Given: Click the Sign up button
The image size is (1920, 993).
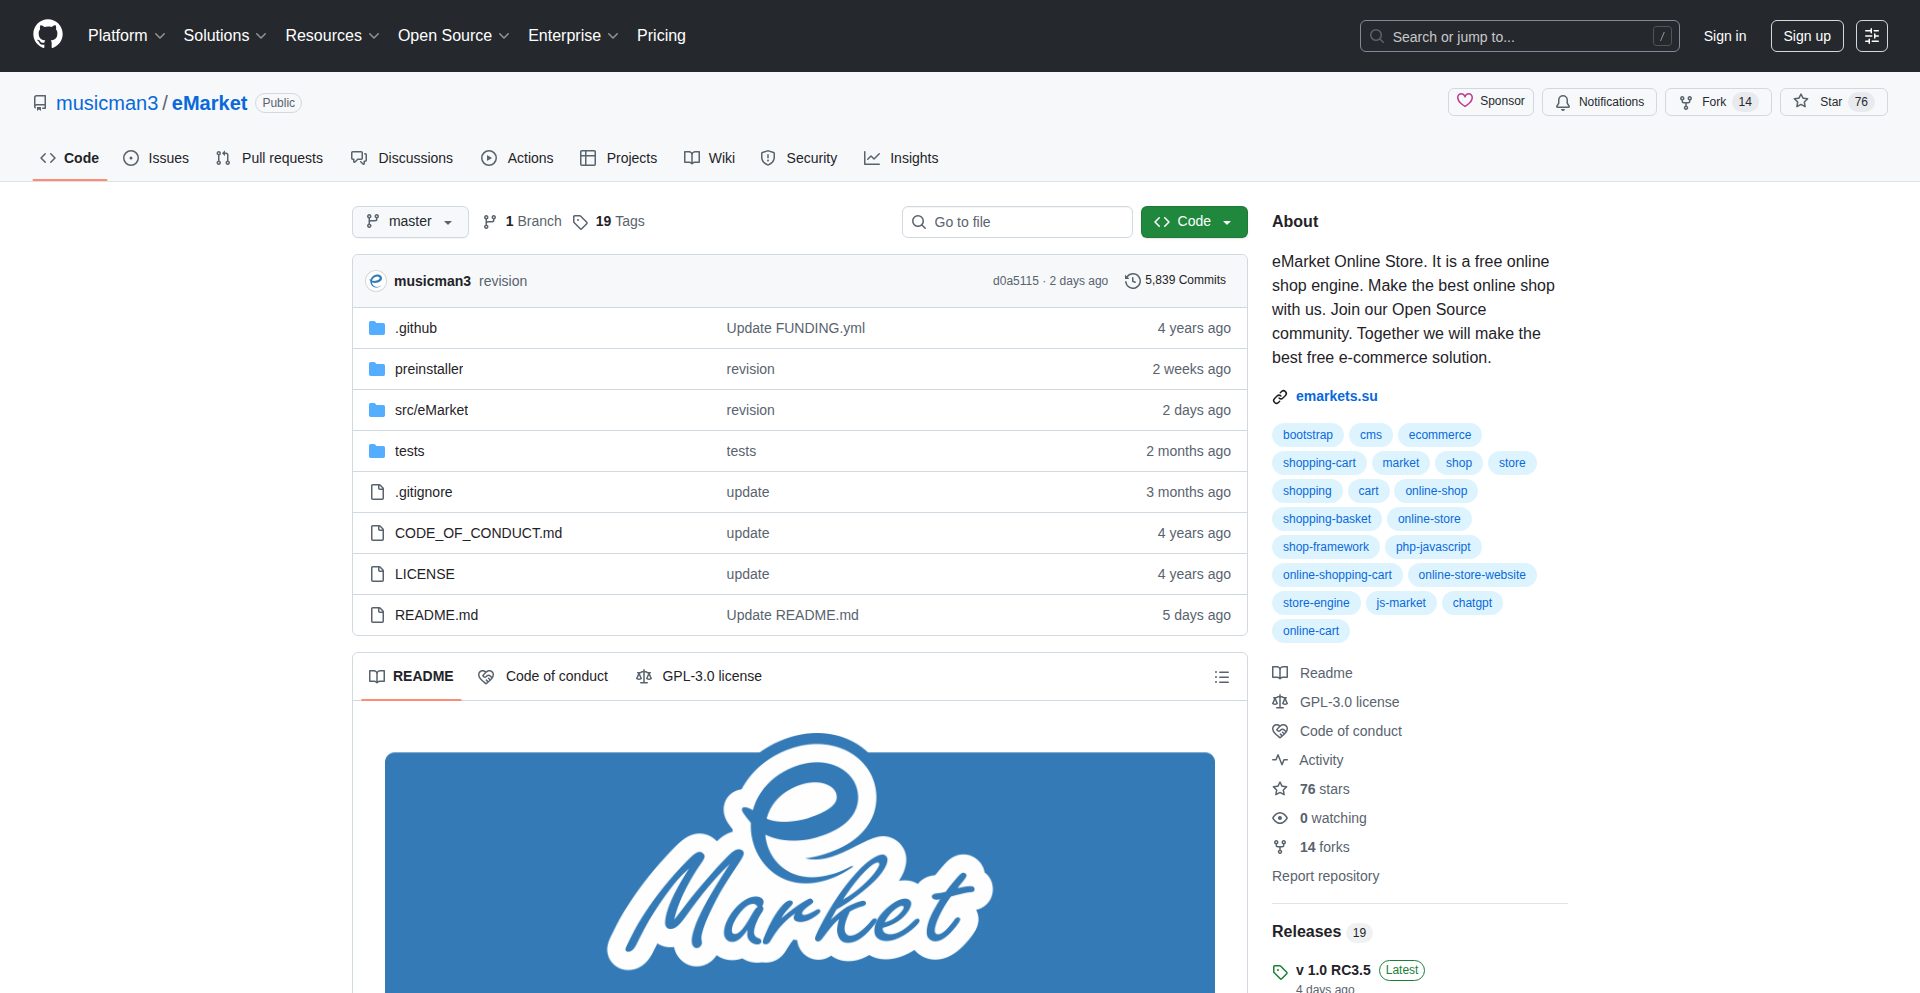Looking at the screenshot, I should click(1806, 35).
